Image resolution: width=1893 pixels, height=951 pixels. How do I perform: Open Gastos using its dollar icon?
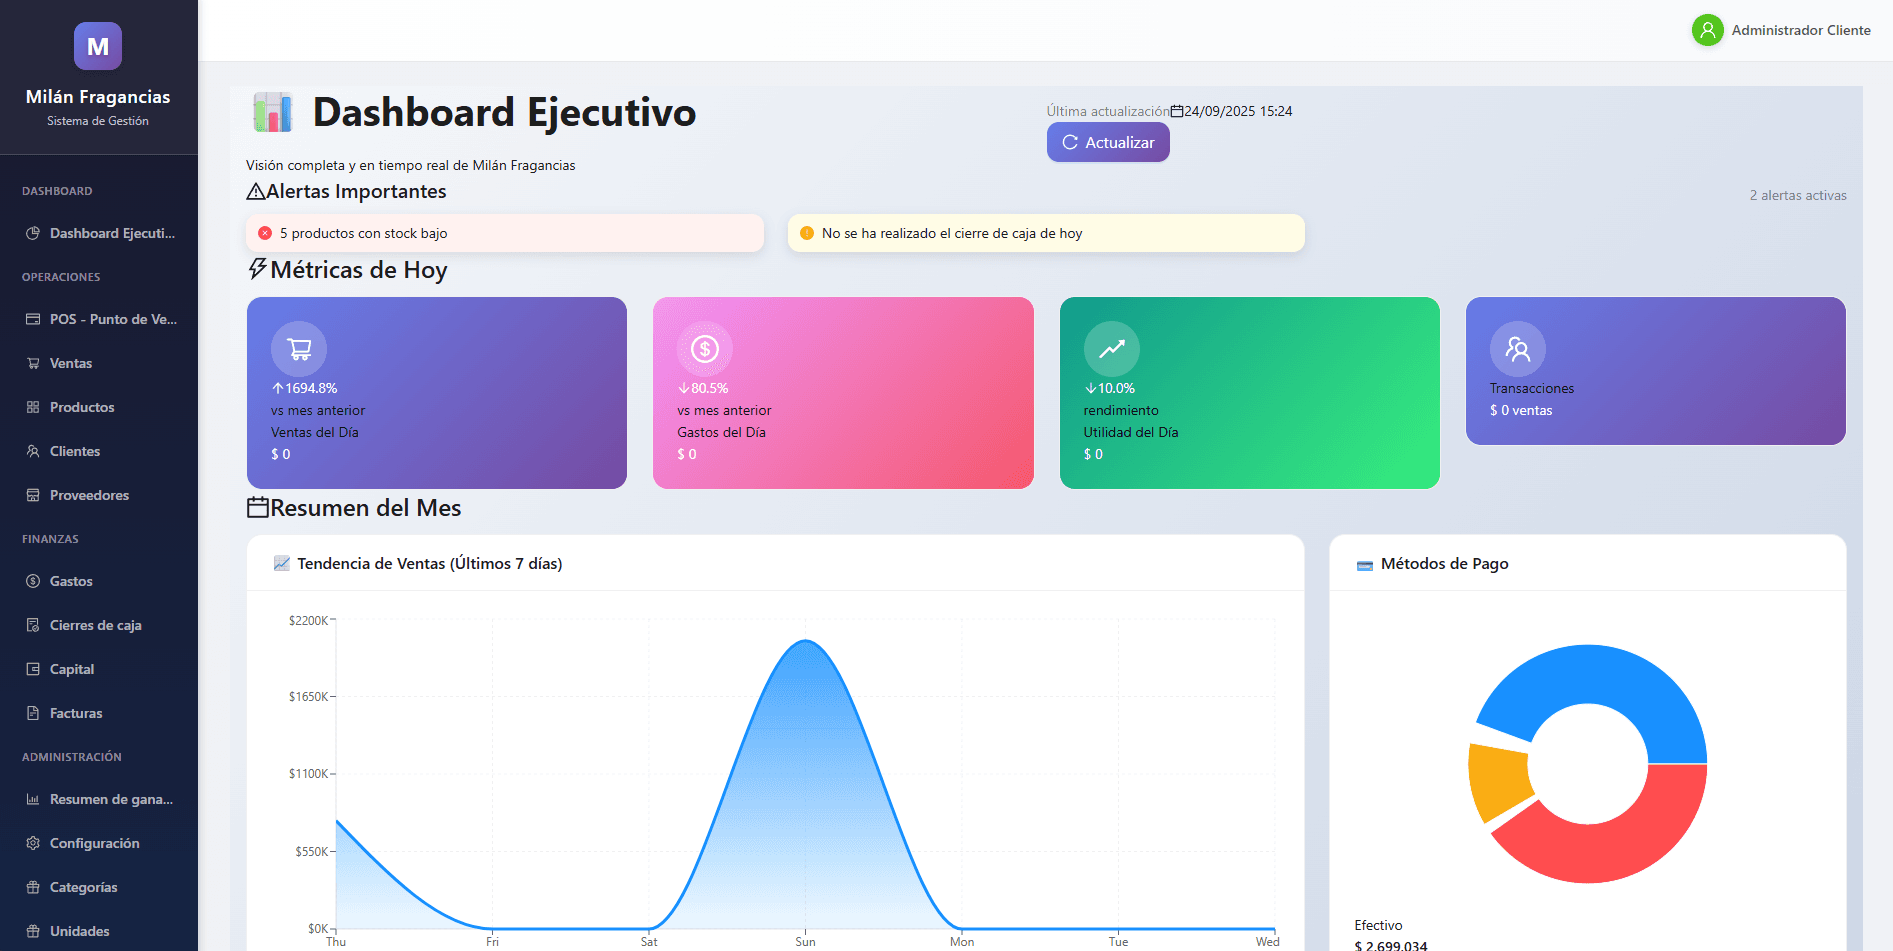(33, 581)
